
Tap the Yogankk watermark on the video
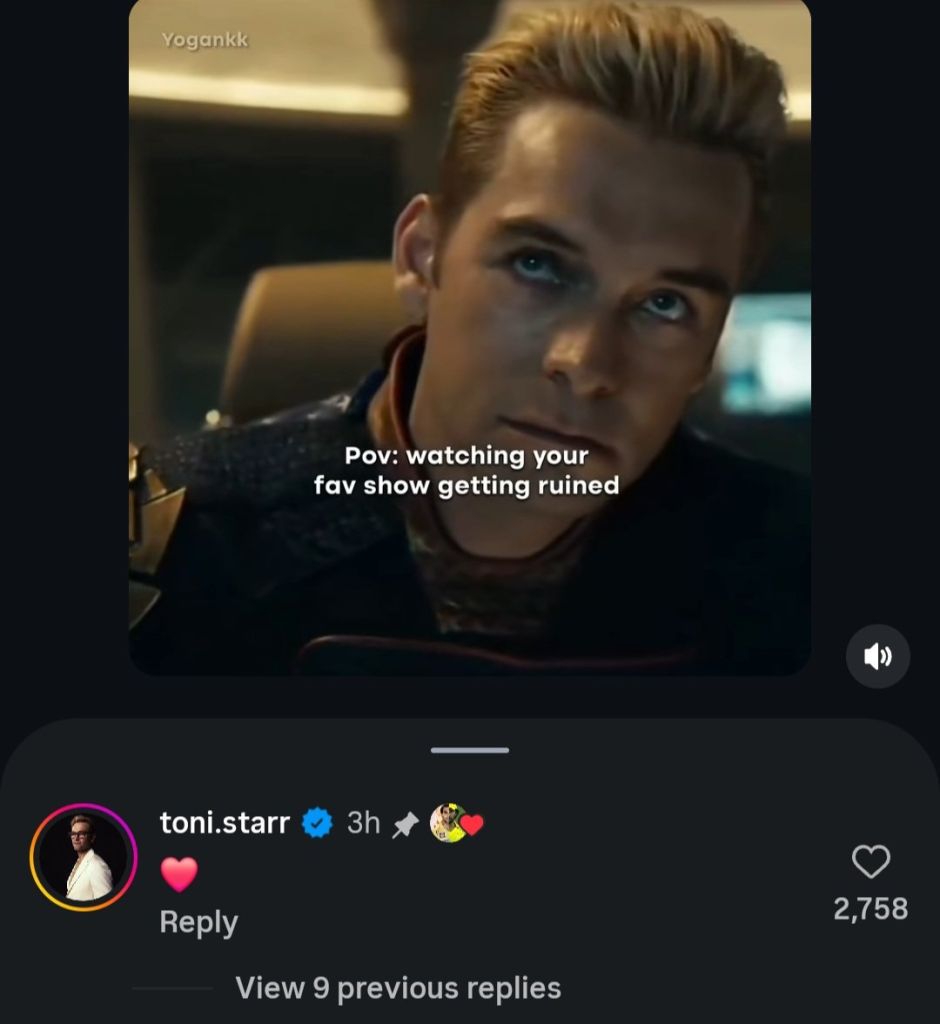205,40
